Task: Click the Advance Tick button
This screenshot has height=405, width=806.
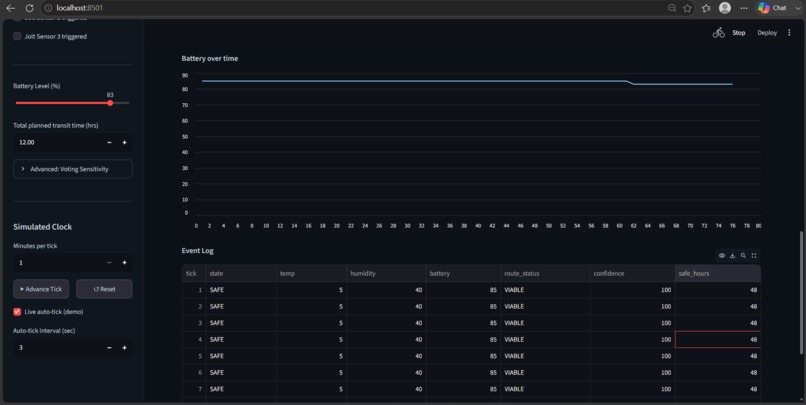Action: pos(41,289)
